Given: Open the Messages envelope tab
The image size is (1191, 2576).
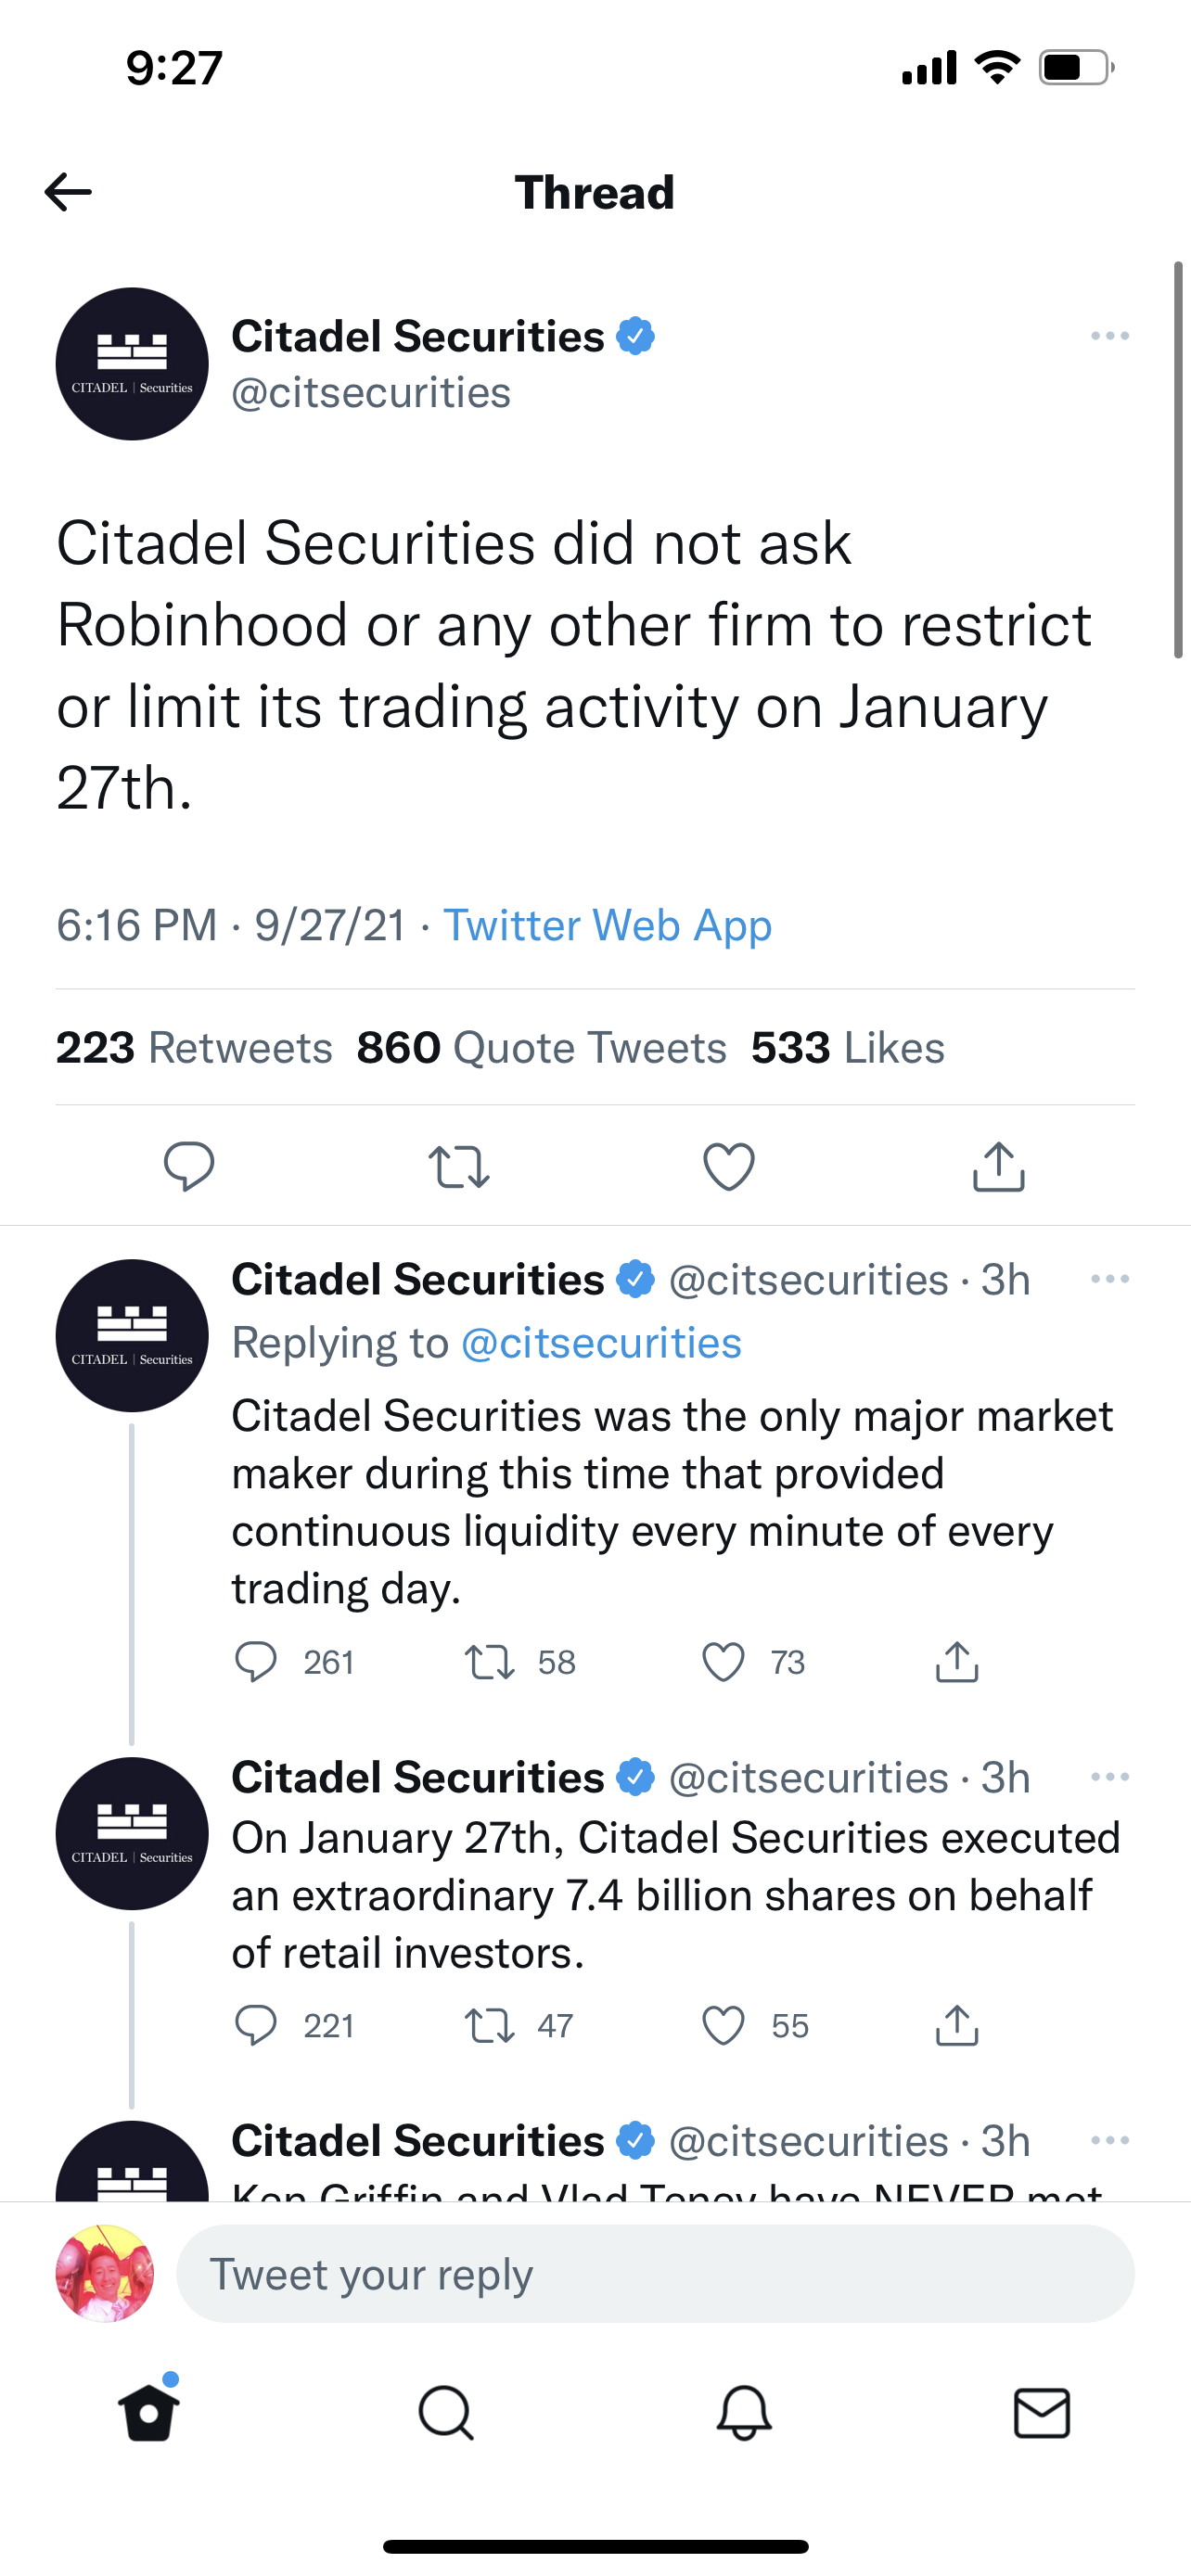Looking at the screenshot, I should [1042, 2412].
